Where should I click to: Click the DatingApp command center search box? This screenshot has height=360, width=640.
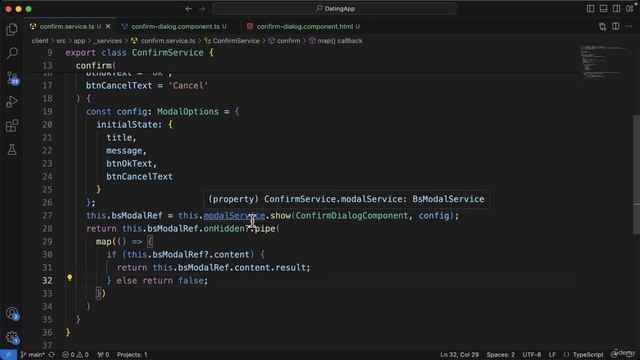point(335,9)
